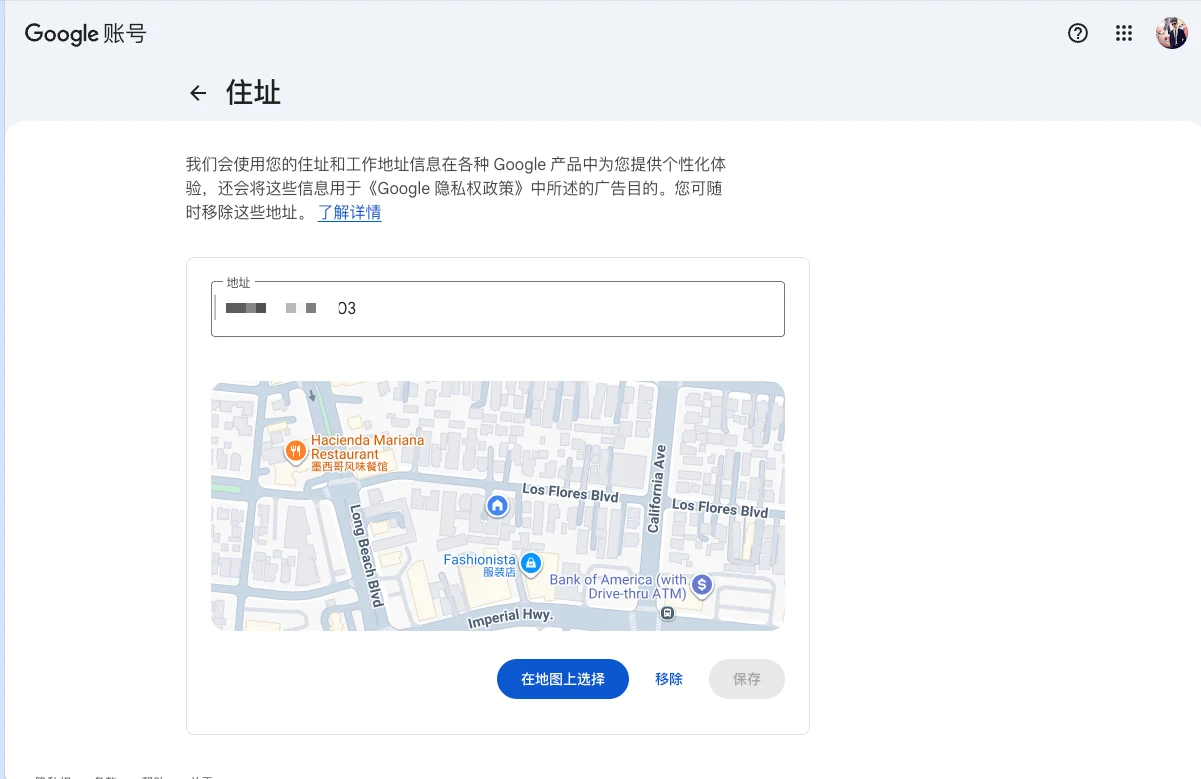
Task: Click the 保存 button
Action: point(747,679)
